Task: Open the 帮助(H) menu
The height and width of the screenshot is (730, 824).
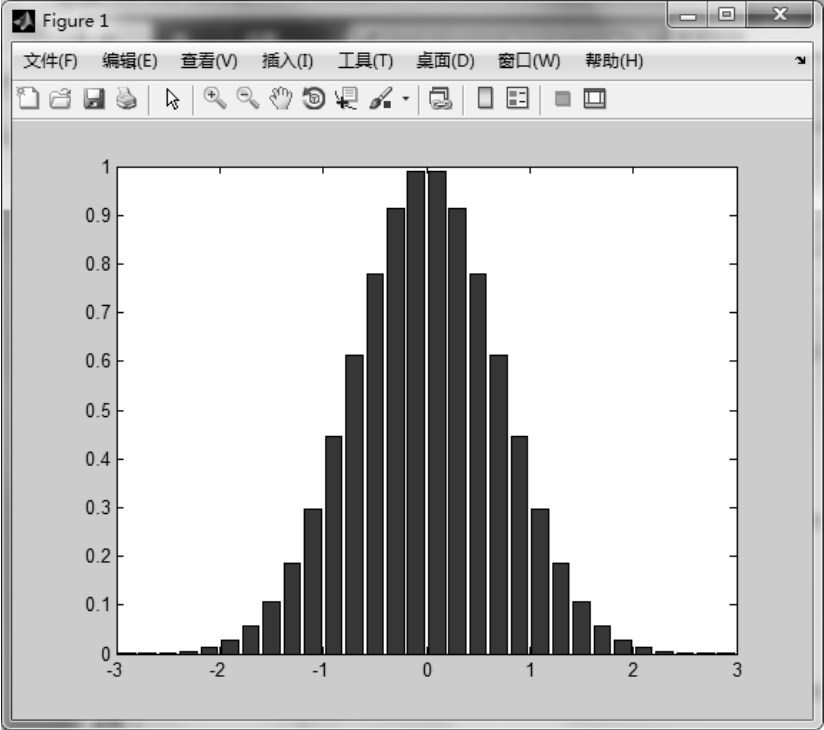Action: tap(613, 62)
